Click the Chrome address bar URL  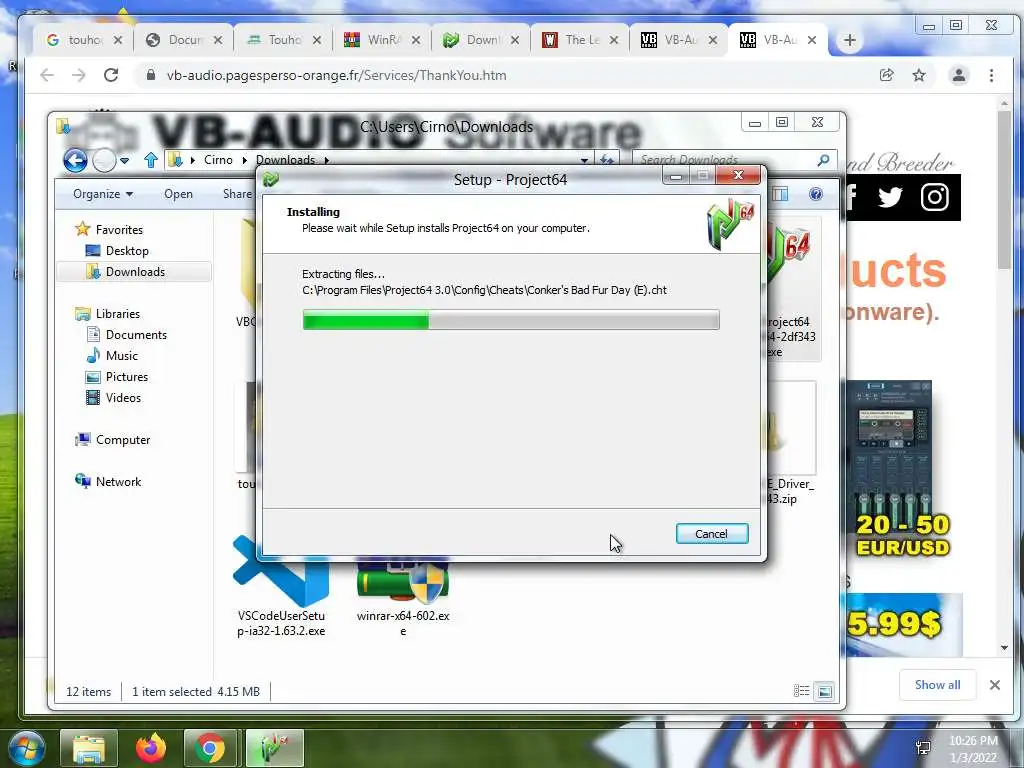coord(336,75)
